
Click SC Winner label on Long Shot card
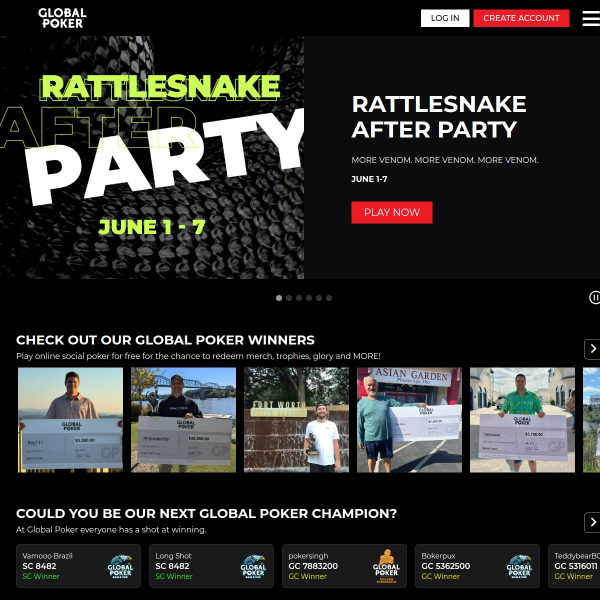pyautogui.click(x=174, y=576)
